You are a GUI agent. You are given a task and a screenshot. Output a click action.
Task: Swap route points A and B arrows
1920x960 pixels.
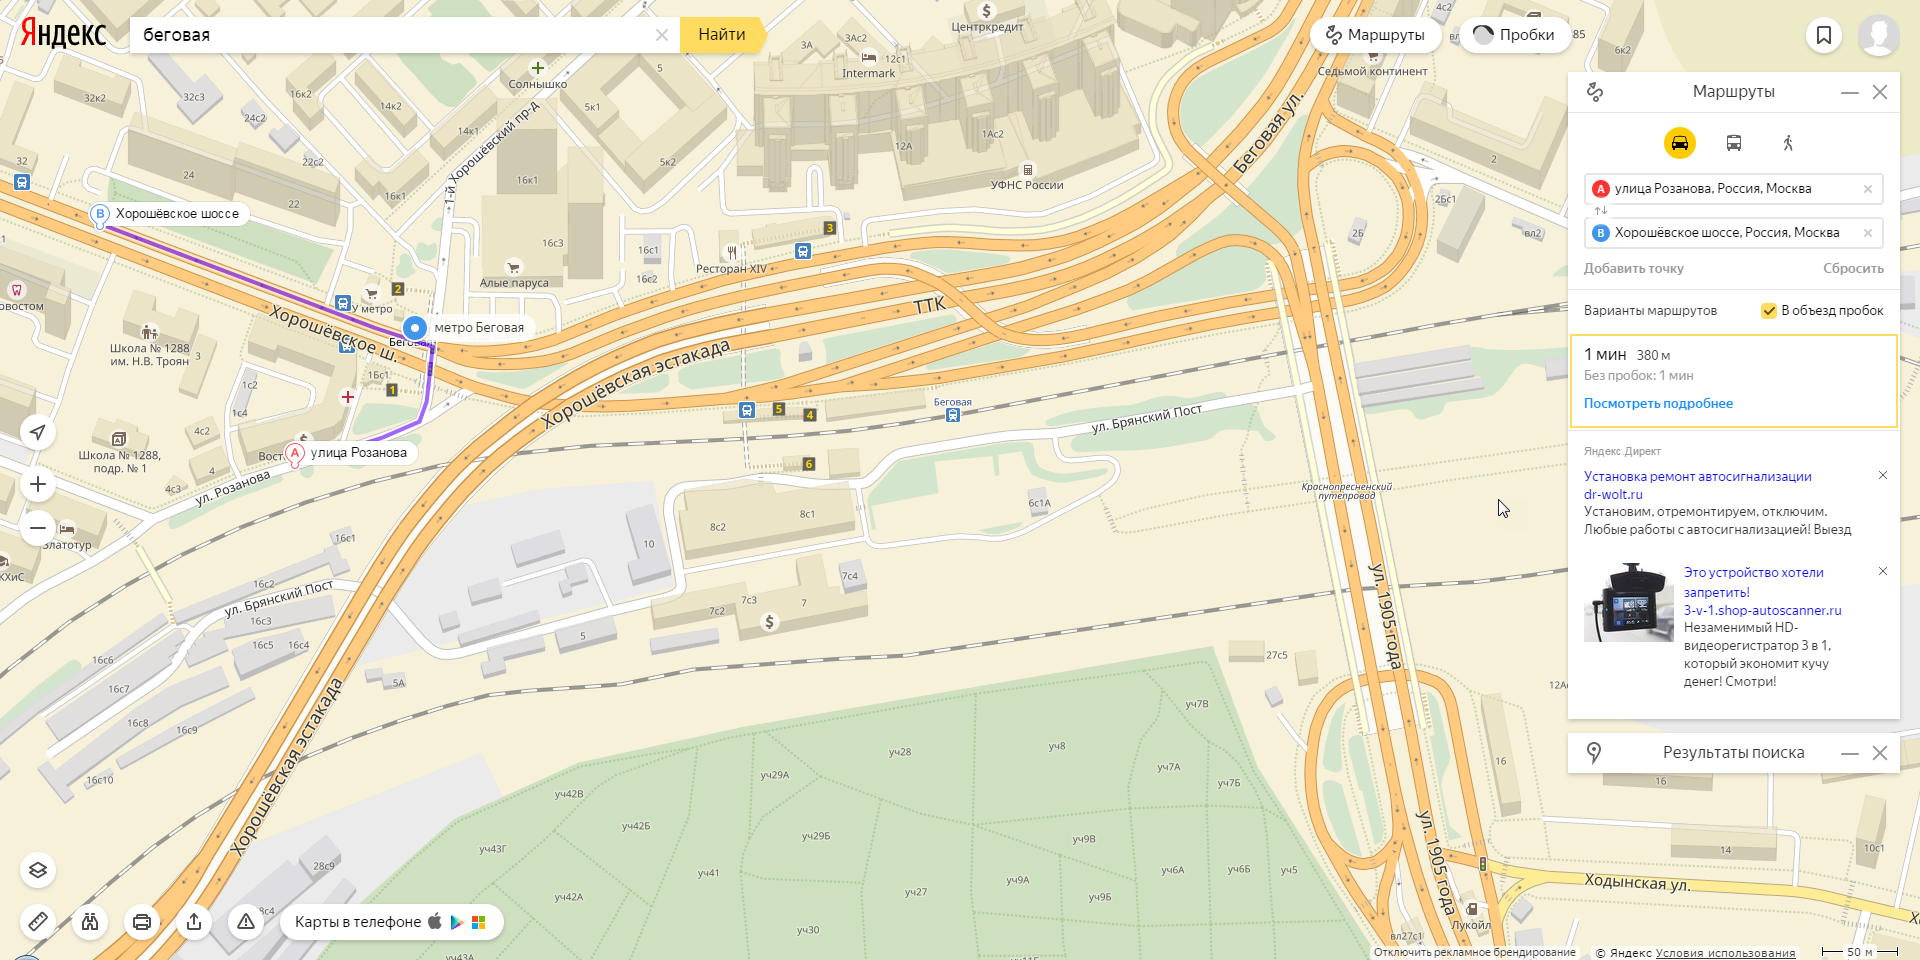1601,210
